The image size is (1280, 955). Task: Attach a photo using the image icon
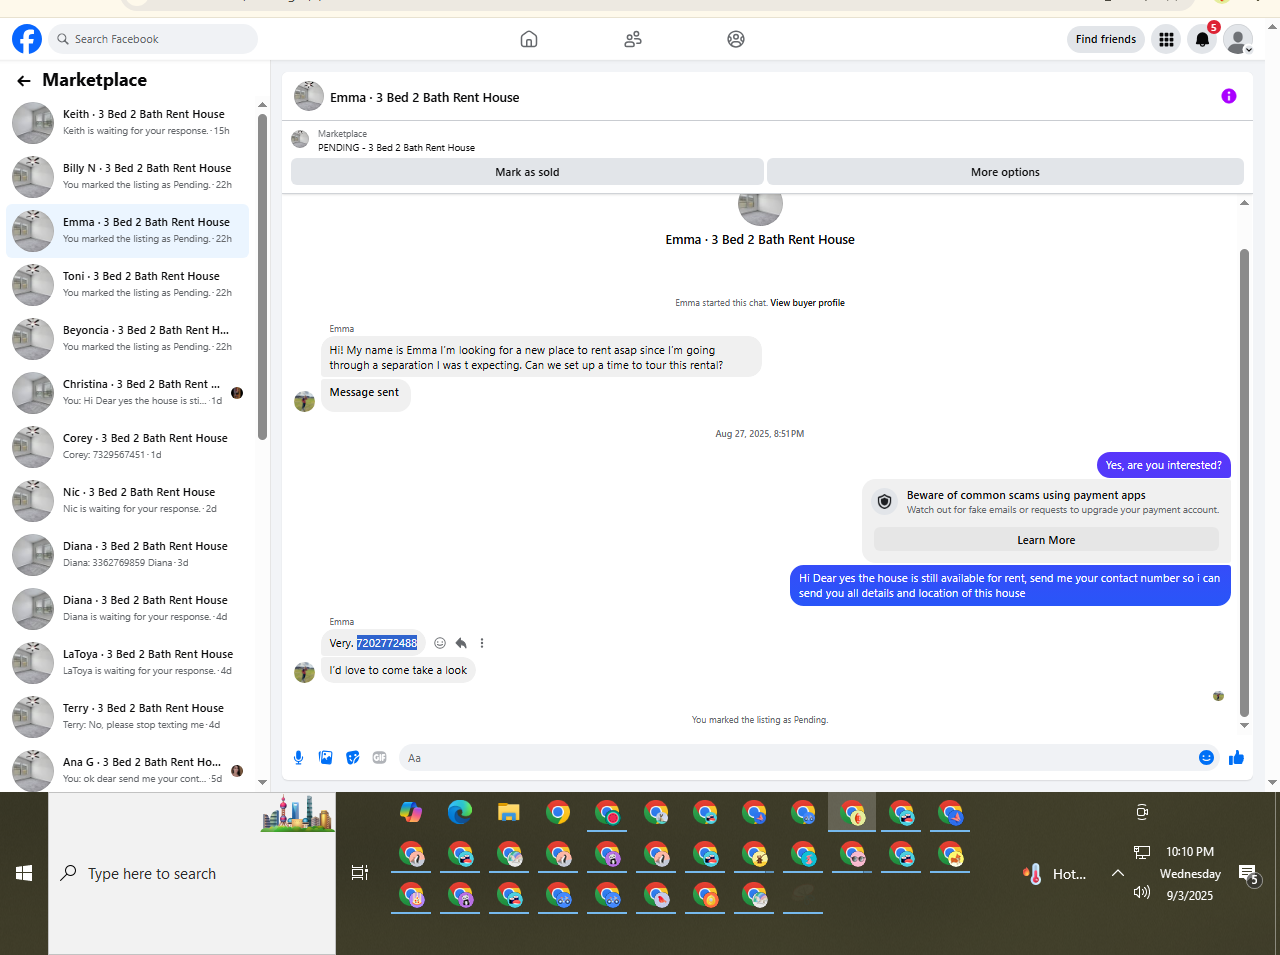(326, 758)
